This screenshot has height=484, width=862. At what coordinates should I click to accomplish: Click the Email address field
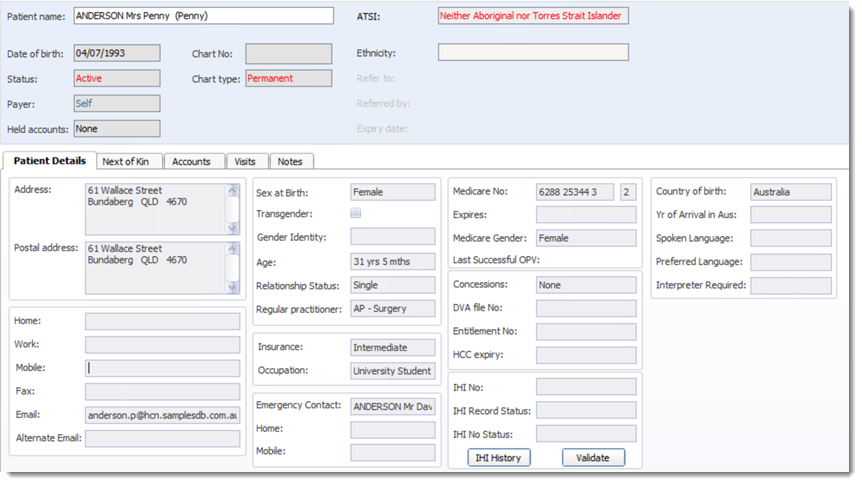point(162,415)
